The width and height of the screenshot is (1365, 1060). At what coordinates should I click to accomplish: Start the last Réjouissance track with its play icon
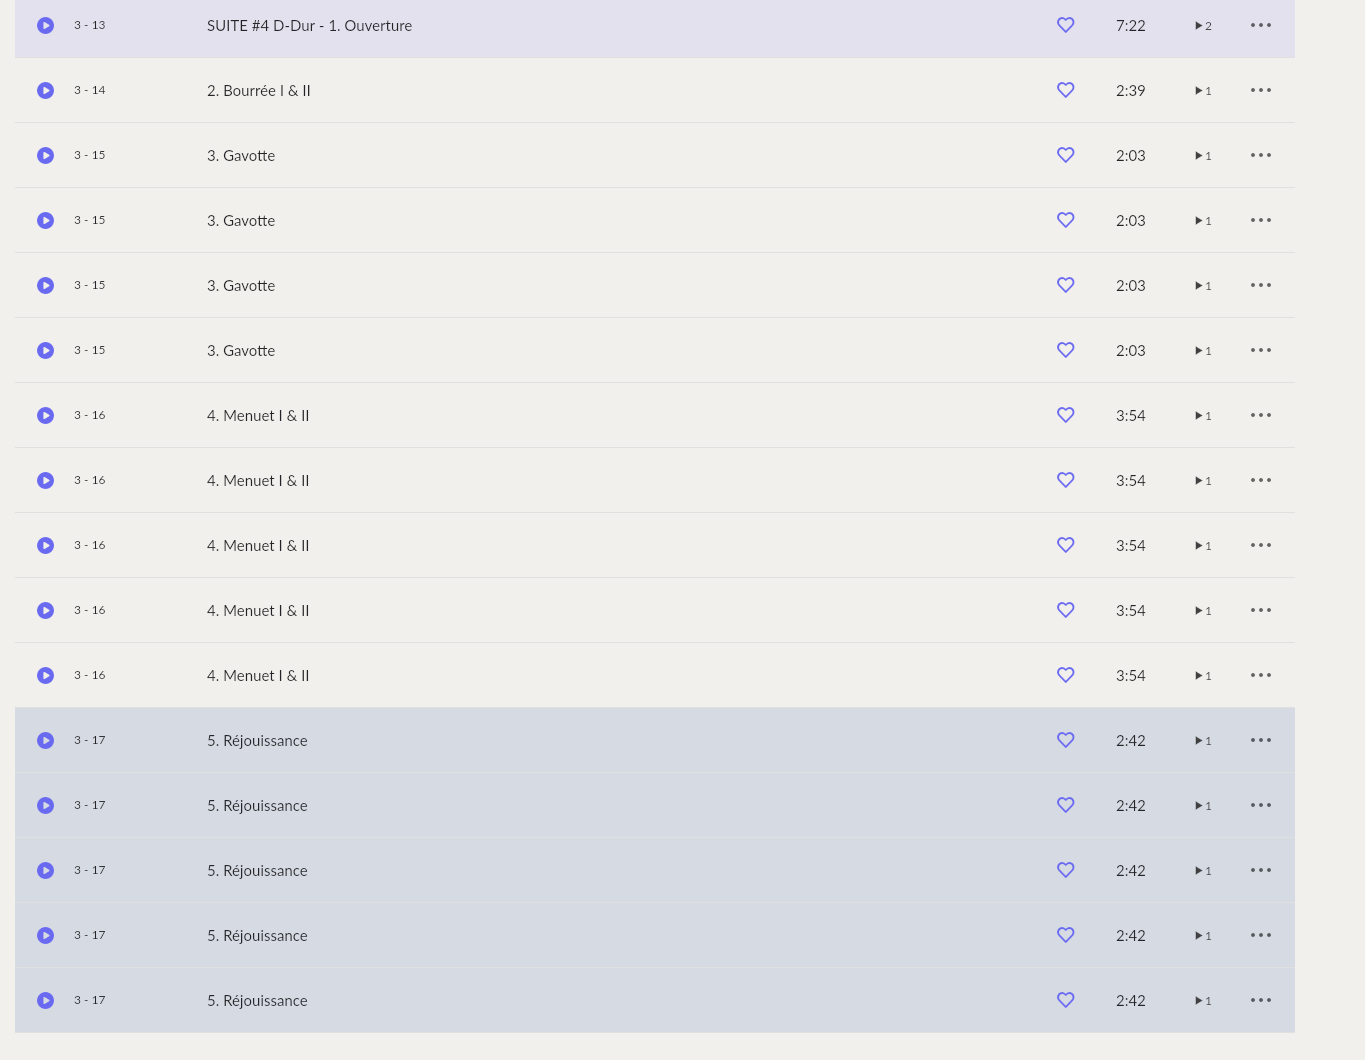46,1000
